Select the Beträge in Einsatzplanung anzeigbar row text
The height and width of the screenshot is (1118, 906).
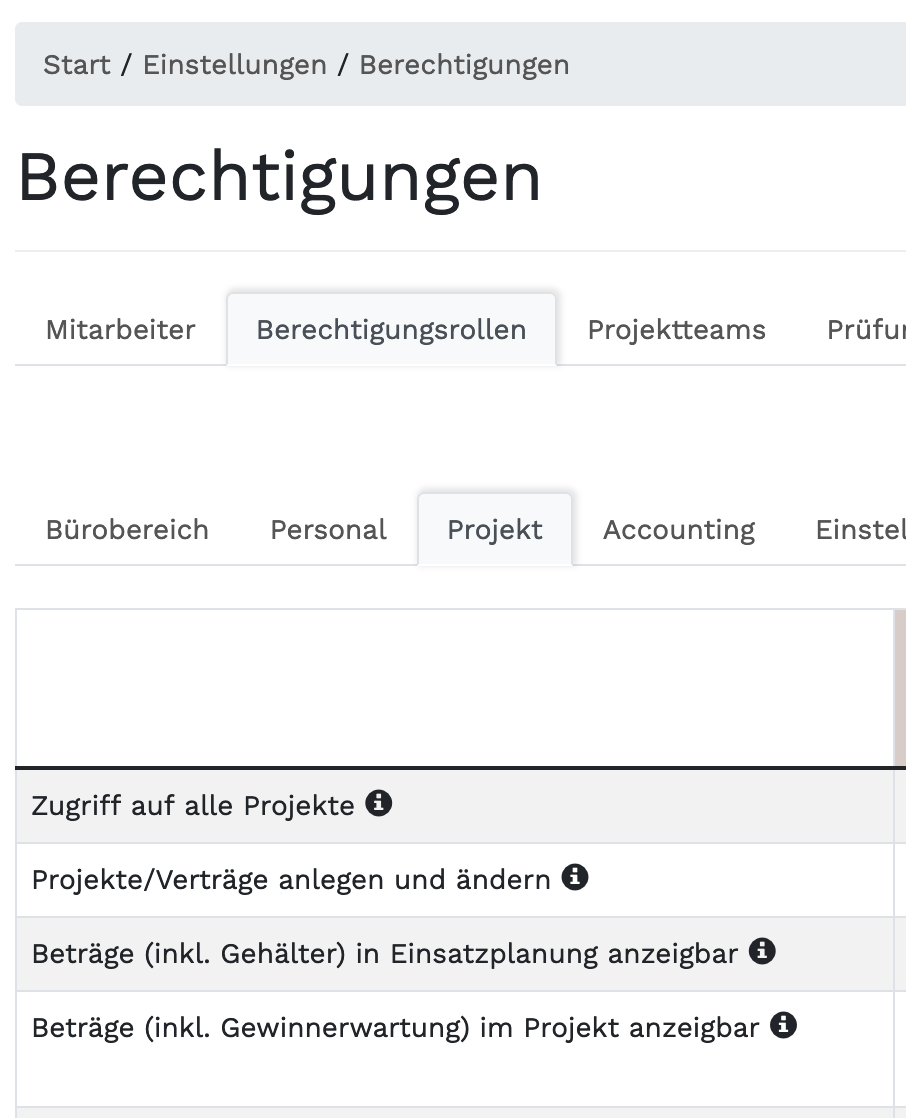coord(384,953)
